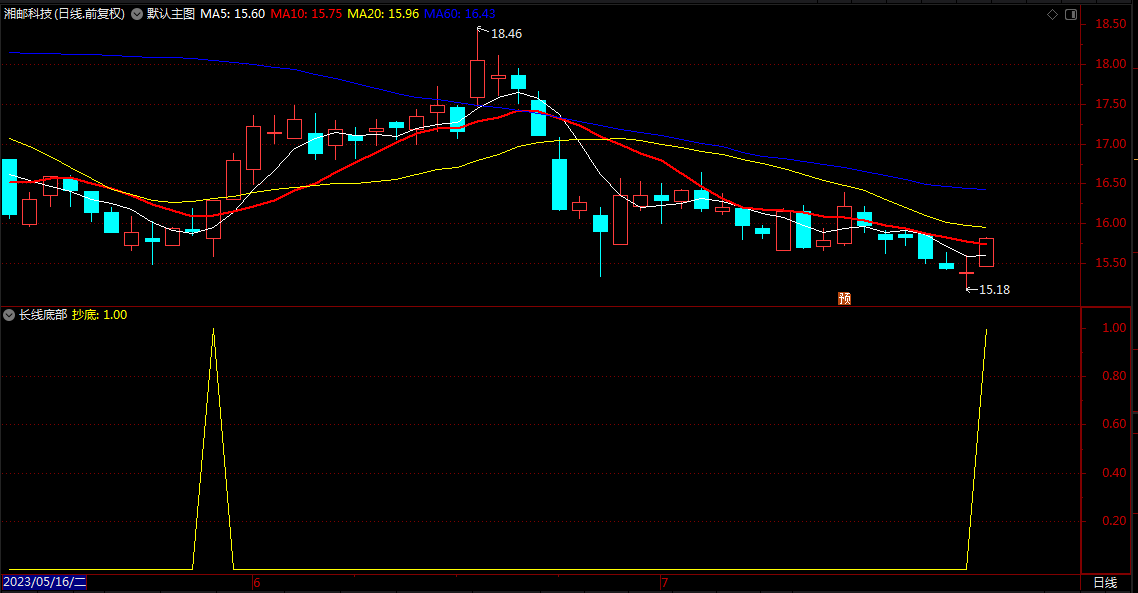
Task: Click the 0.60 indicator axis label
Action: coord(1114,424)
